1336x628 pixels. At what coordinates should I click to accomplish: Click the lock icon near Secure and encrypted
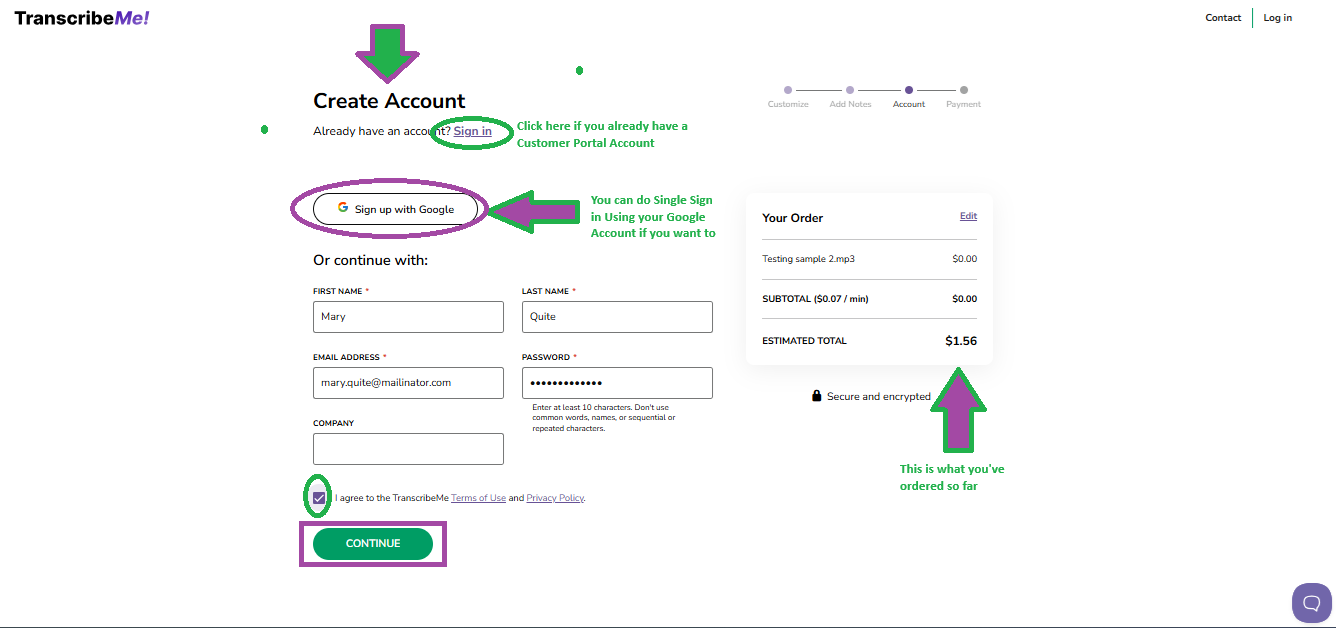[816, 396]
